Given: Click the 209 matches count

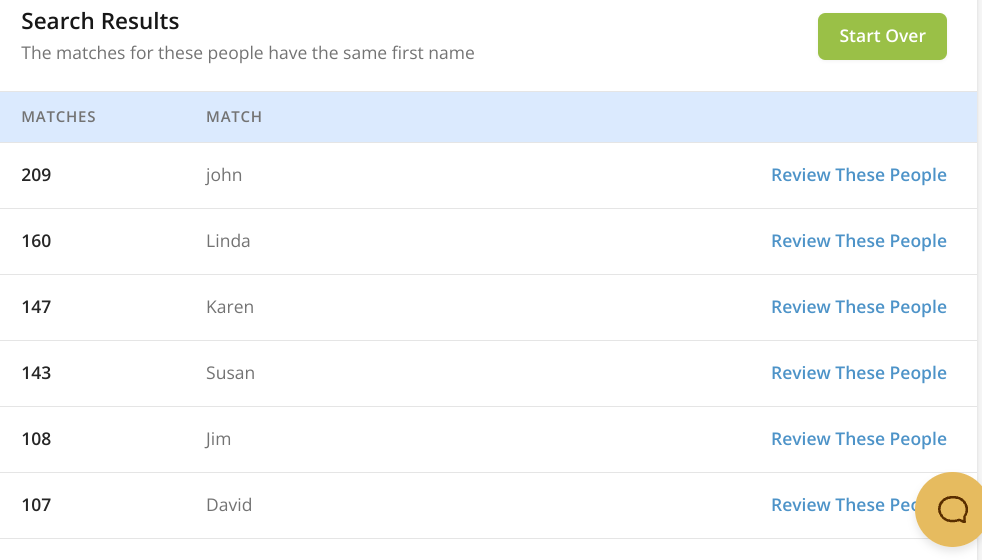Looking at the screenshot, I should 36,175.
